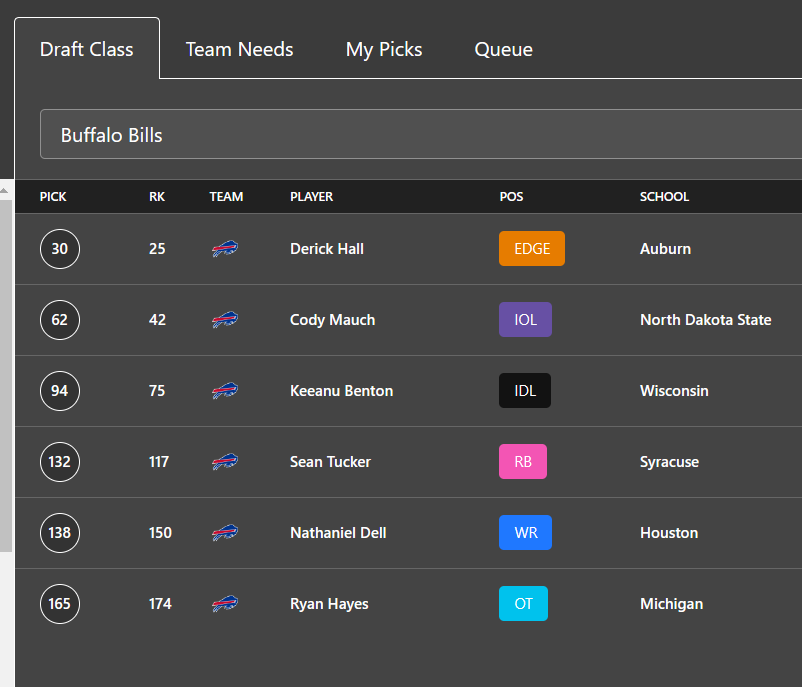802x687 pixels.
Task: Click the pick 138 circle badge
Action: coord(60,533)
